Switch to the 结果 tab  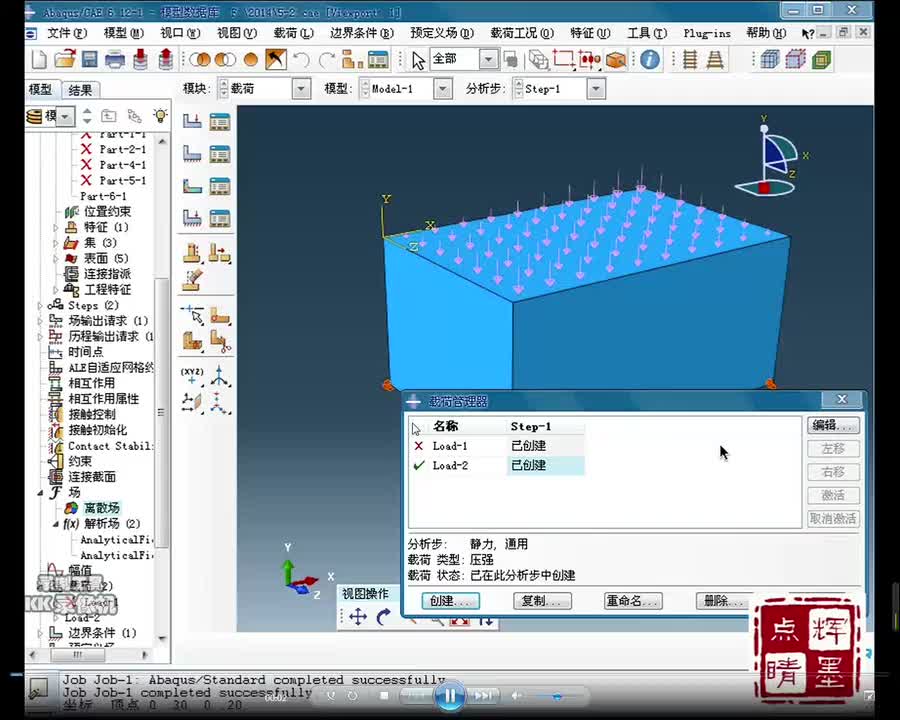pyautogui.click(x=80, y=90)
